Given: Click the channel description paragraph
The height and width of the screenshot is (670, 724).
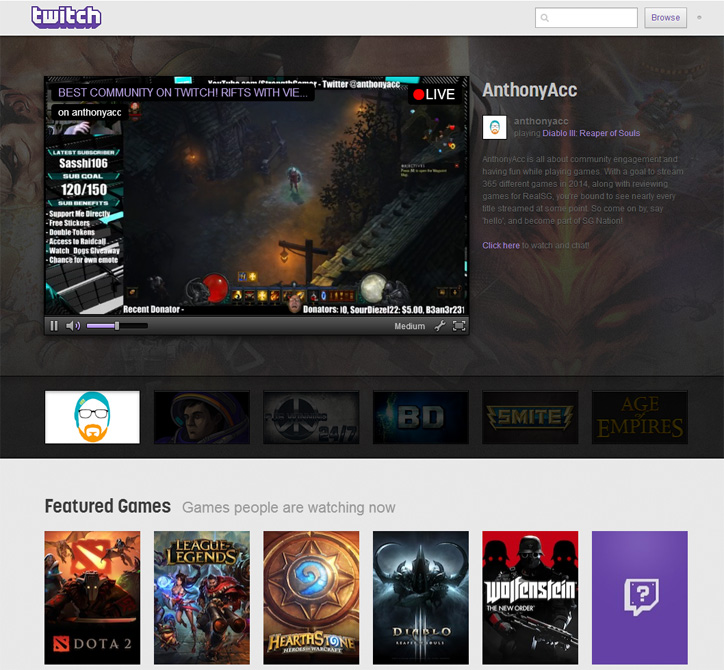Looking at the screenshot, I should click(583, 190).
